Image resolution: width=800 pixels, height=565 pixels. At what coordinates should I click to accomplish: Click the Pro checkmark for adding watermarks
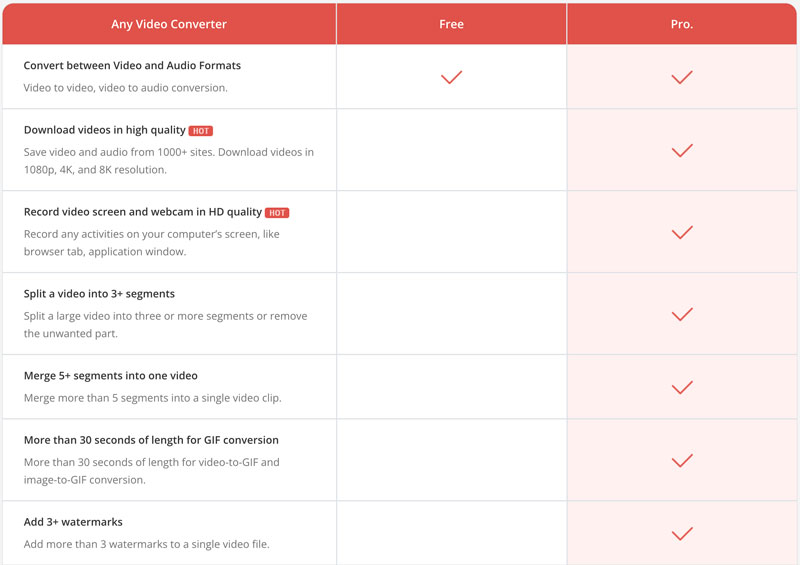point(682,533)
